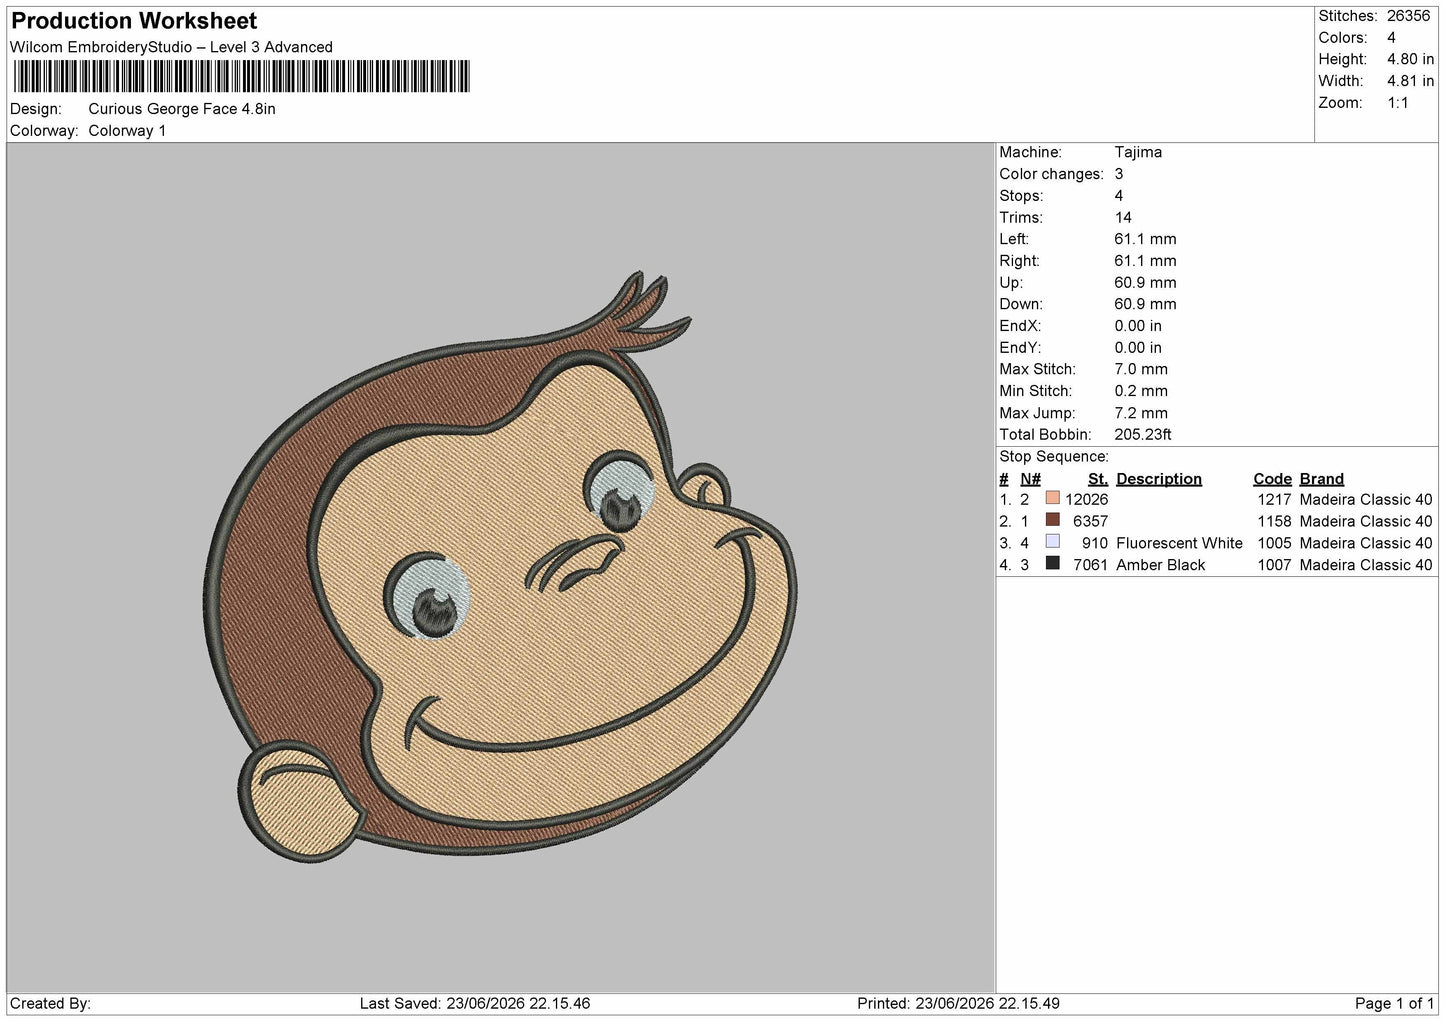Click the Machine value 'Tajima'
1445x1021 pixels.
click(x=1138, y=152)
